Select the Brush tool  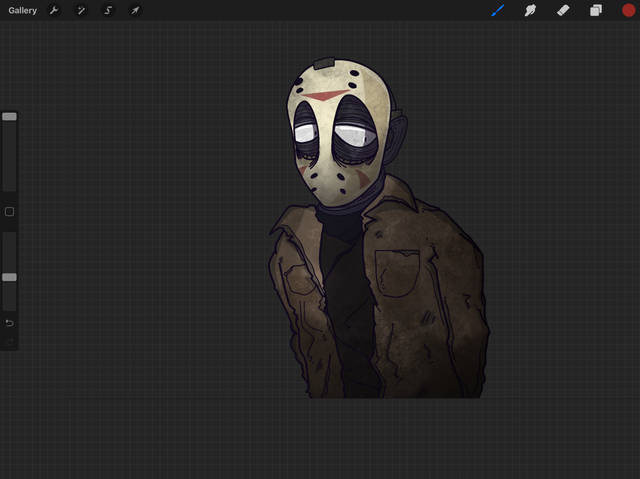click(497, 11)
